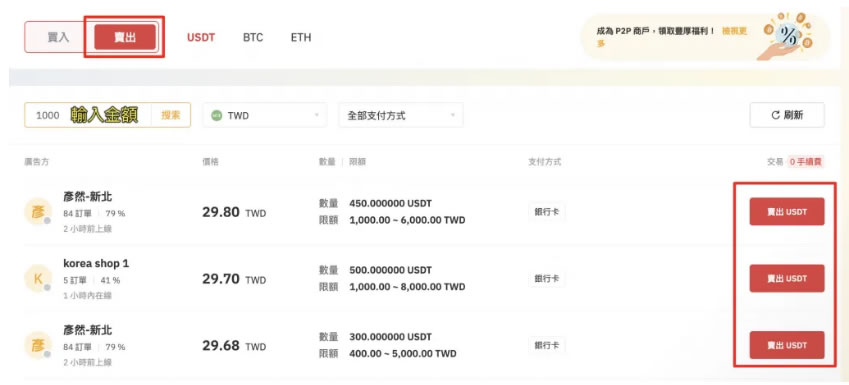Click the 彥然-新北 avatar at 29.80 TWD
Screen dimensions: 849x385
[38, 211]
